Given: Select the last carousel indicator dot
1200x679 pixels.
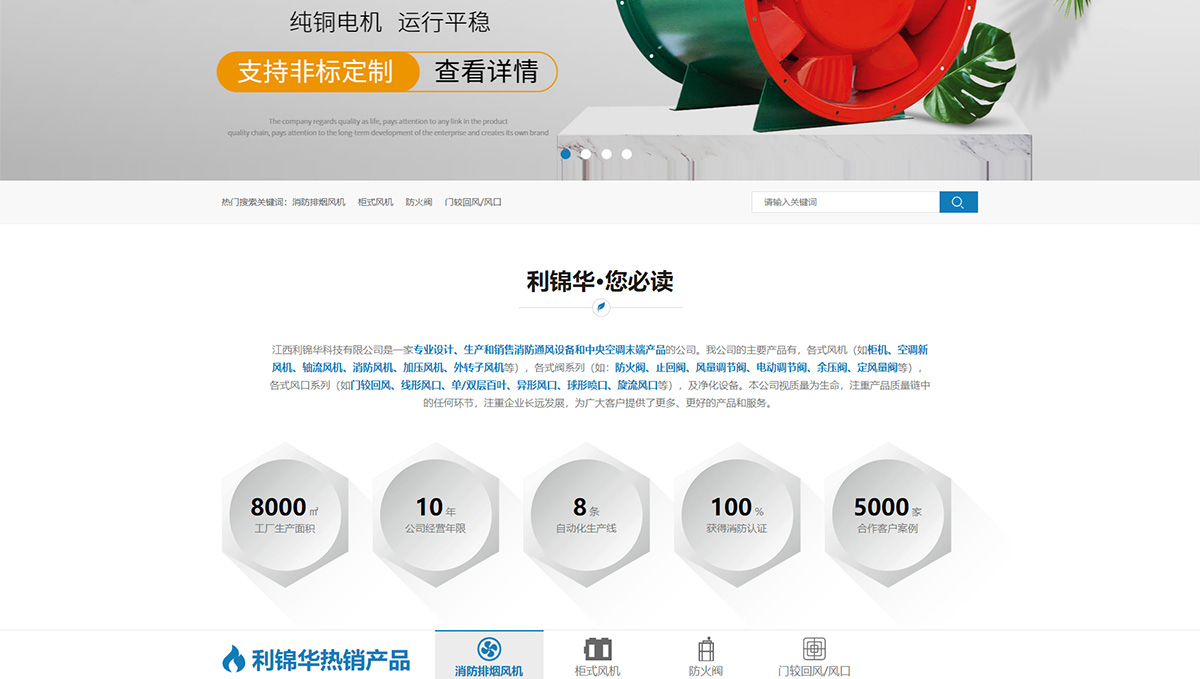Looking at the screenshot, I should pyautogui.click(x=627, y=153).
